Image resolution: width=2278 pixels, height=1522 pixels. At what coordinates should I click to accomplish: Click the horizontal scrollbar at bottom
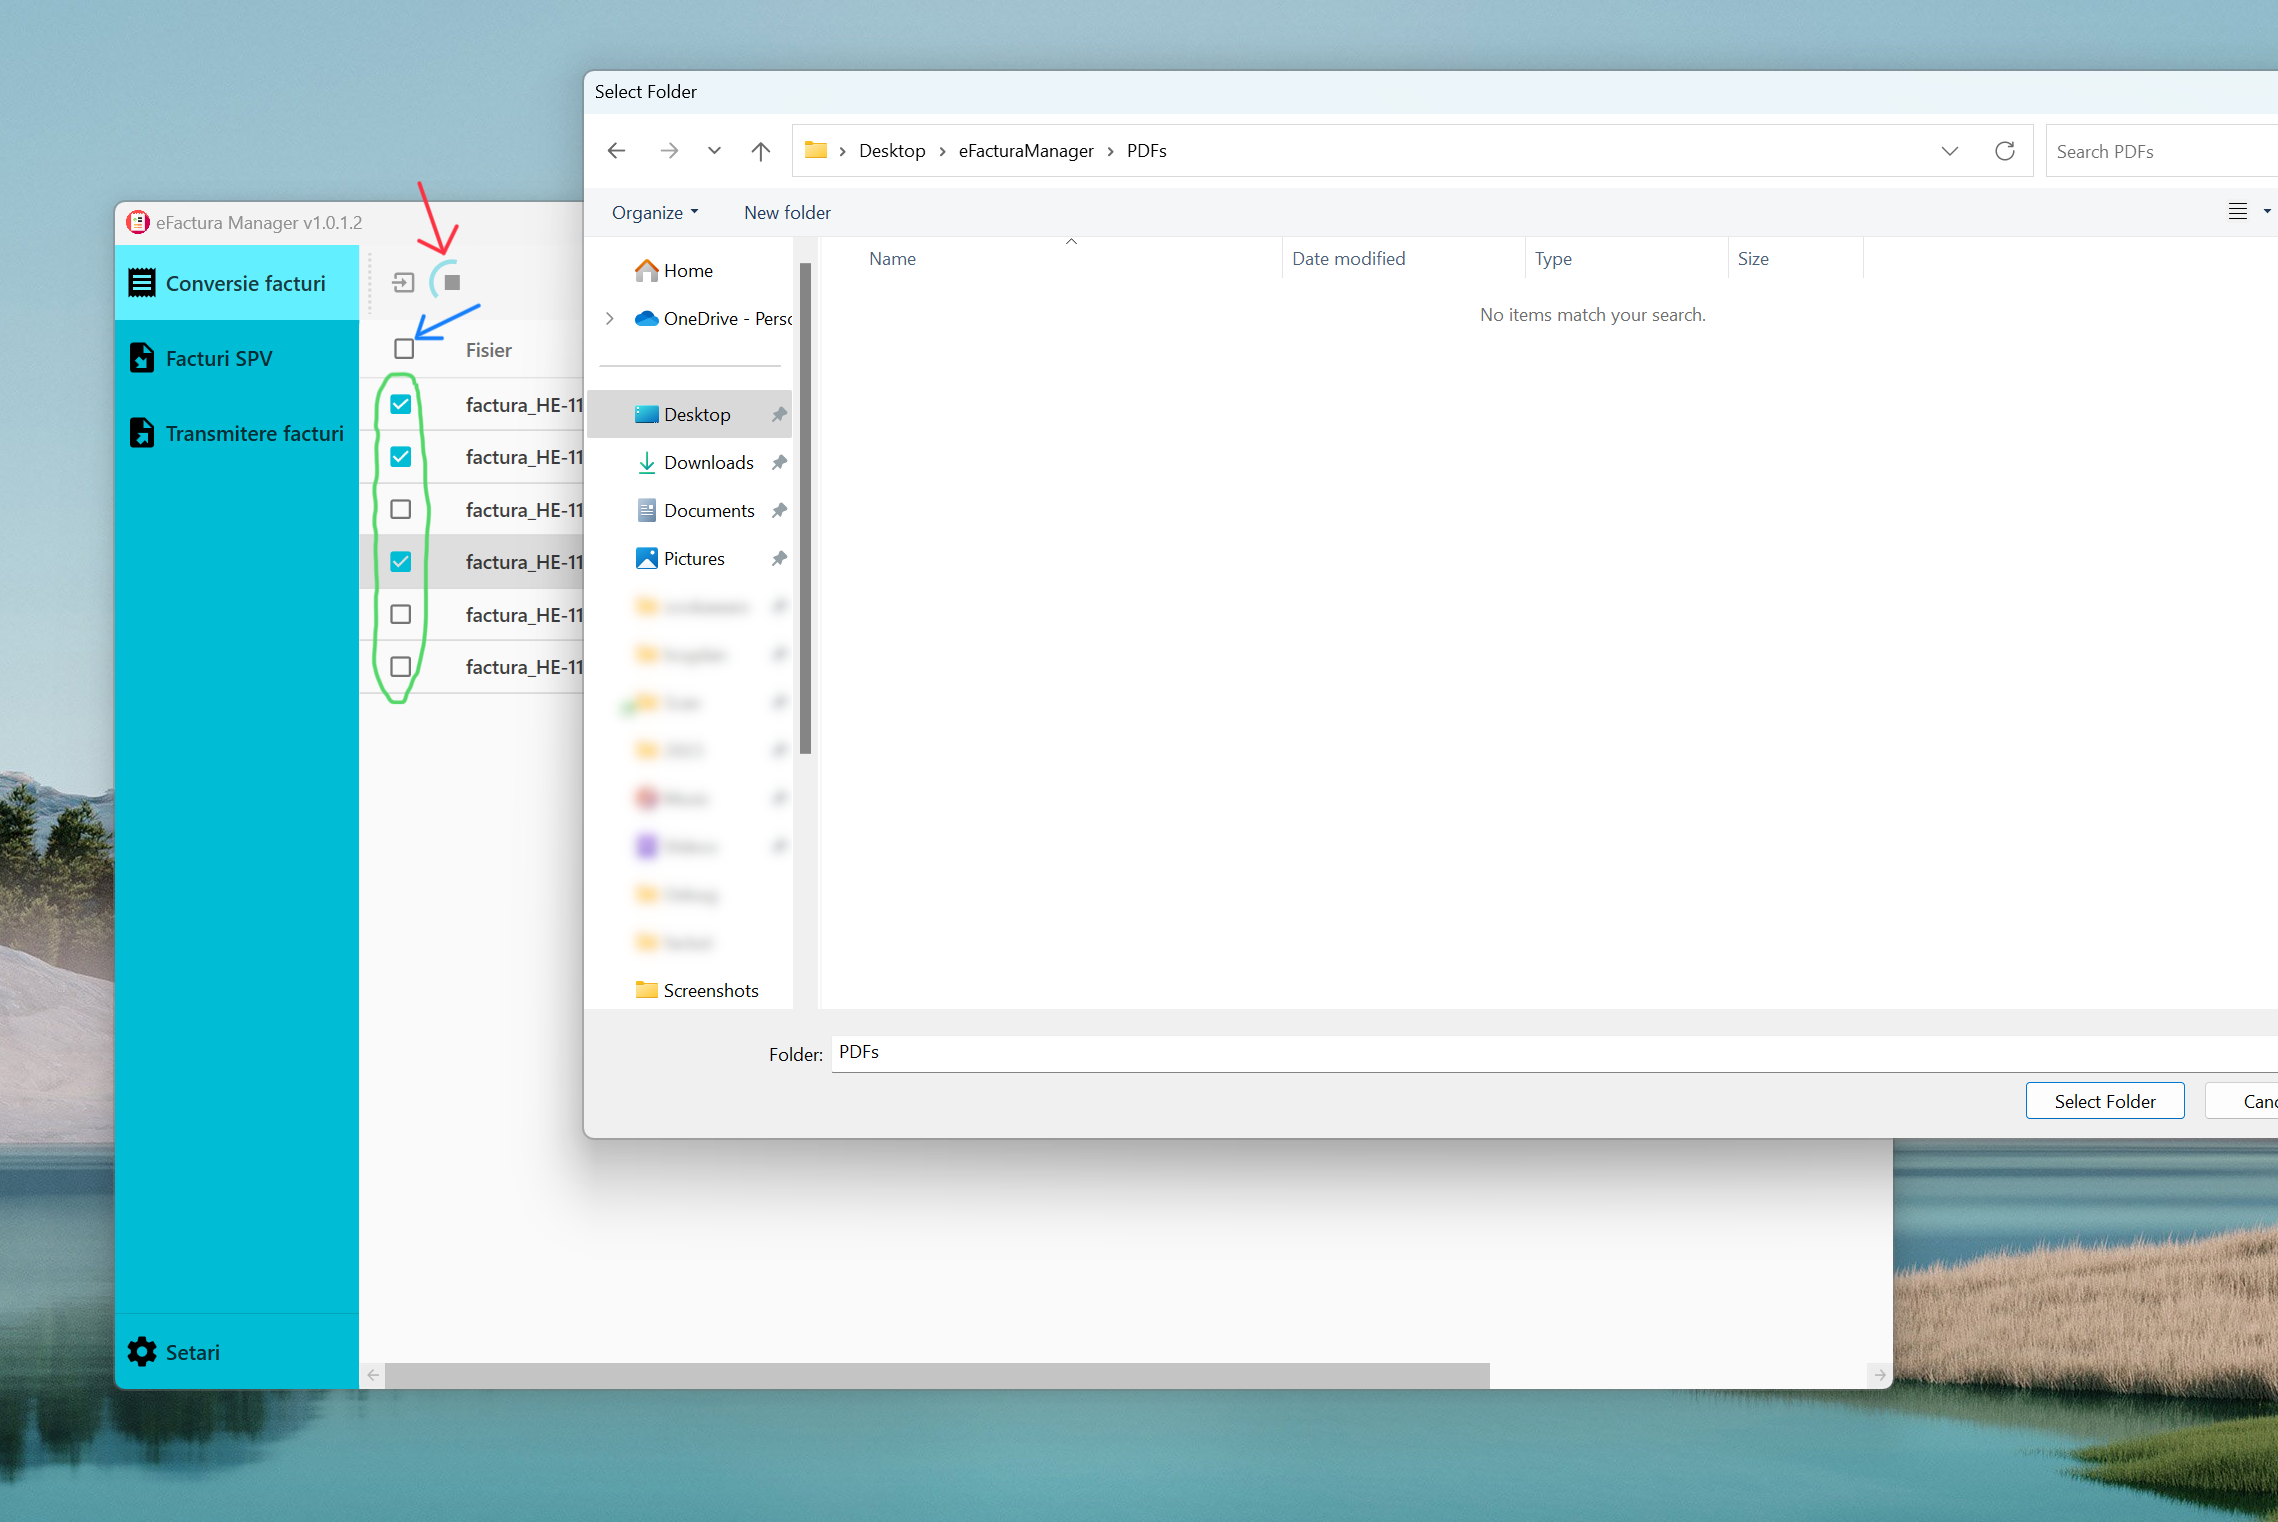click(x=936, y=1375)
